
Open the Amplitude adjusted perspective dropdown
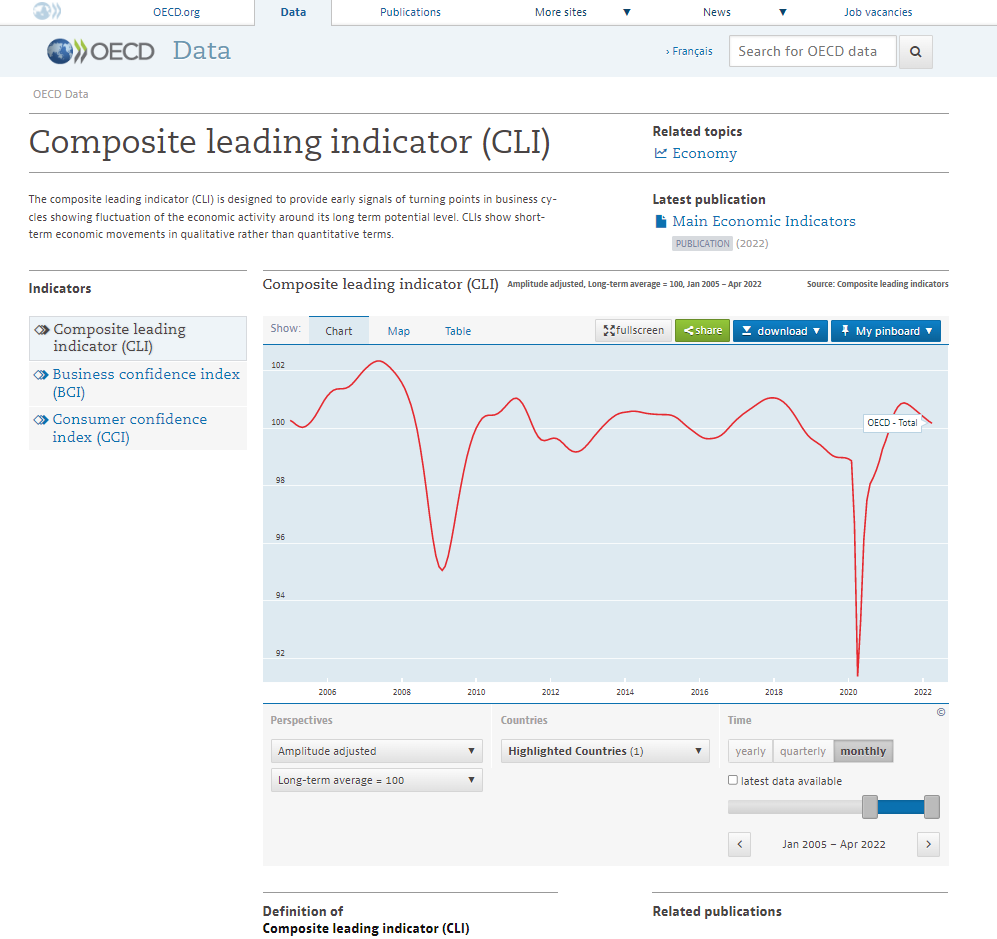[x=376, y=749]
